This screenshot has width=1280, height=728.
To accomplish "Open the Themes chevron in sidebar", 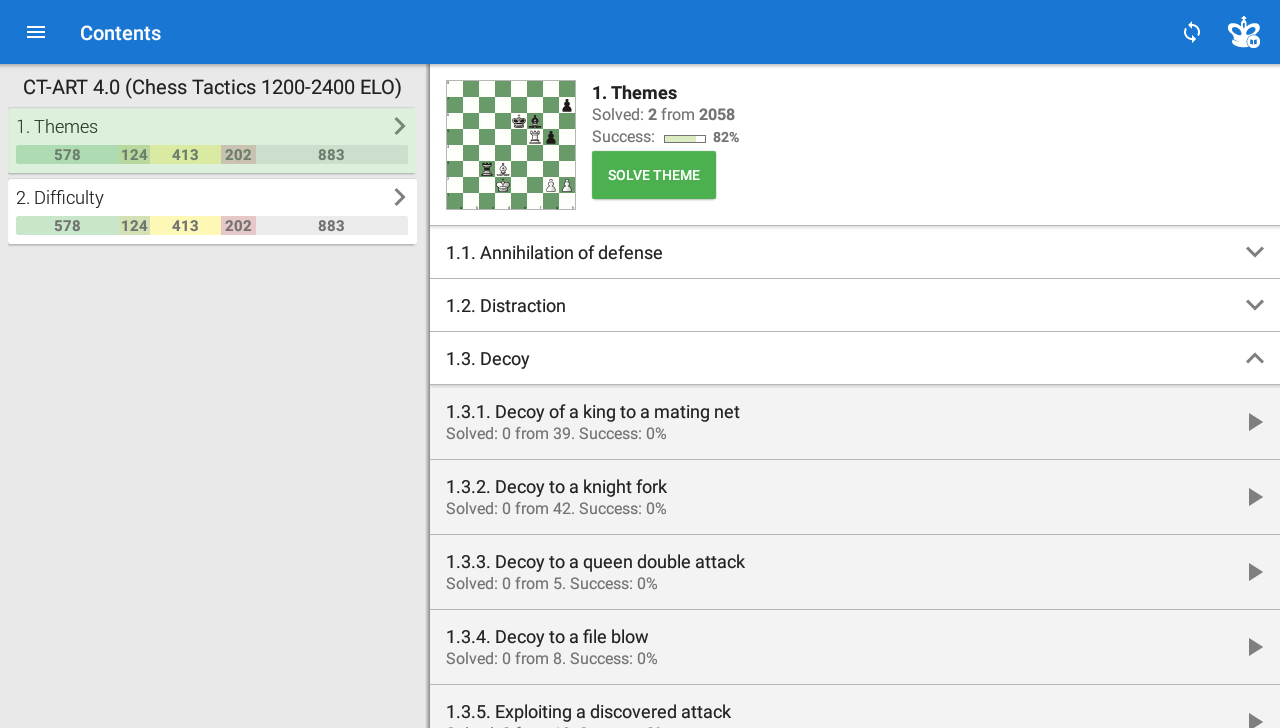I will pyautogui.click(x=400, y=126).
